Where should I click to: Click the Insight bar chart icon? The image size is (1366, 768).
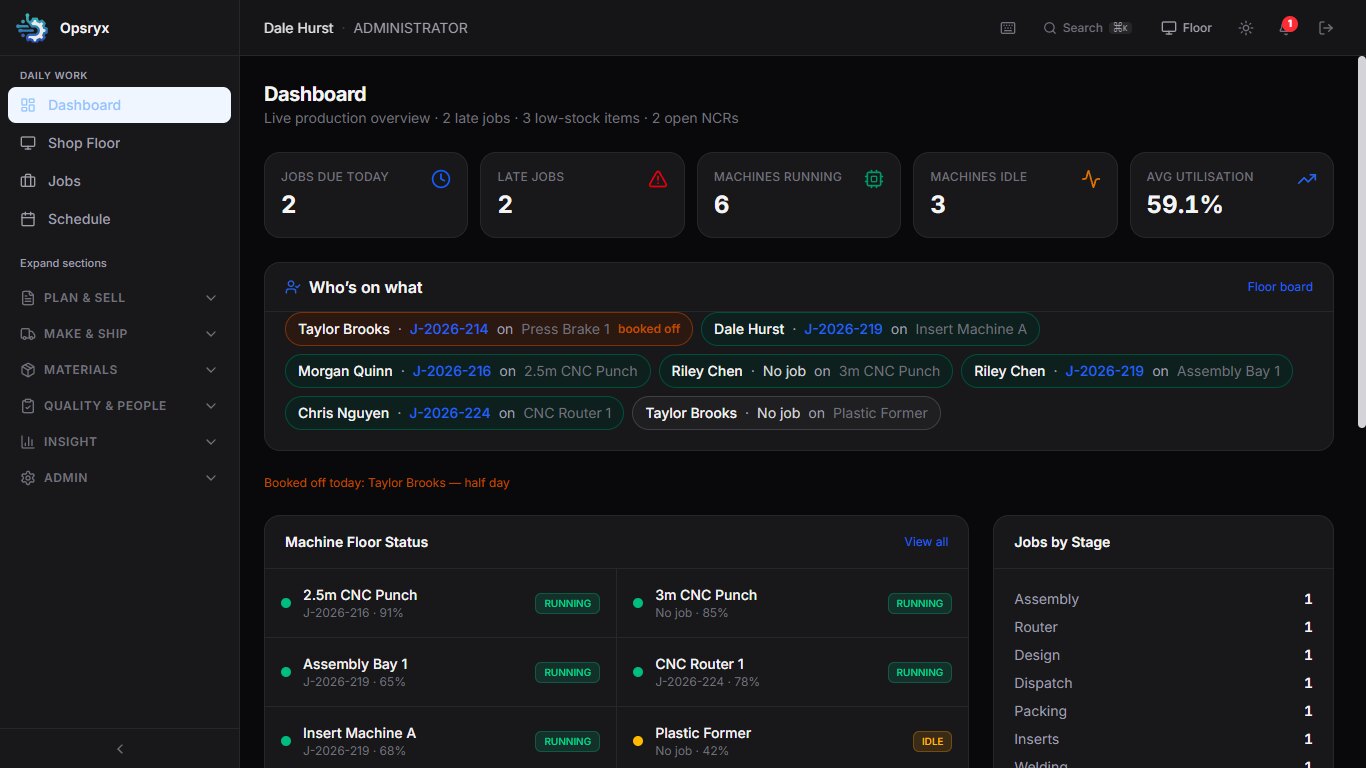click(x=28, y=442)
